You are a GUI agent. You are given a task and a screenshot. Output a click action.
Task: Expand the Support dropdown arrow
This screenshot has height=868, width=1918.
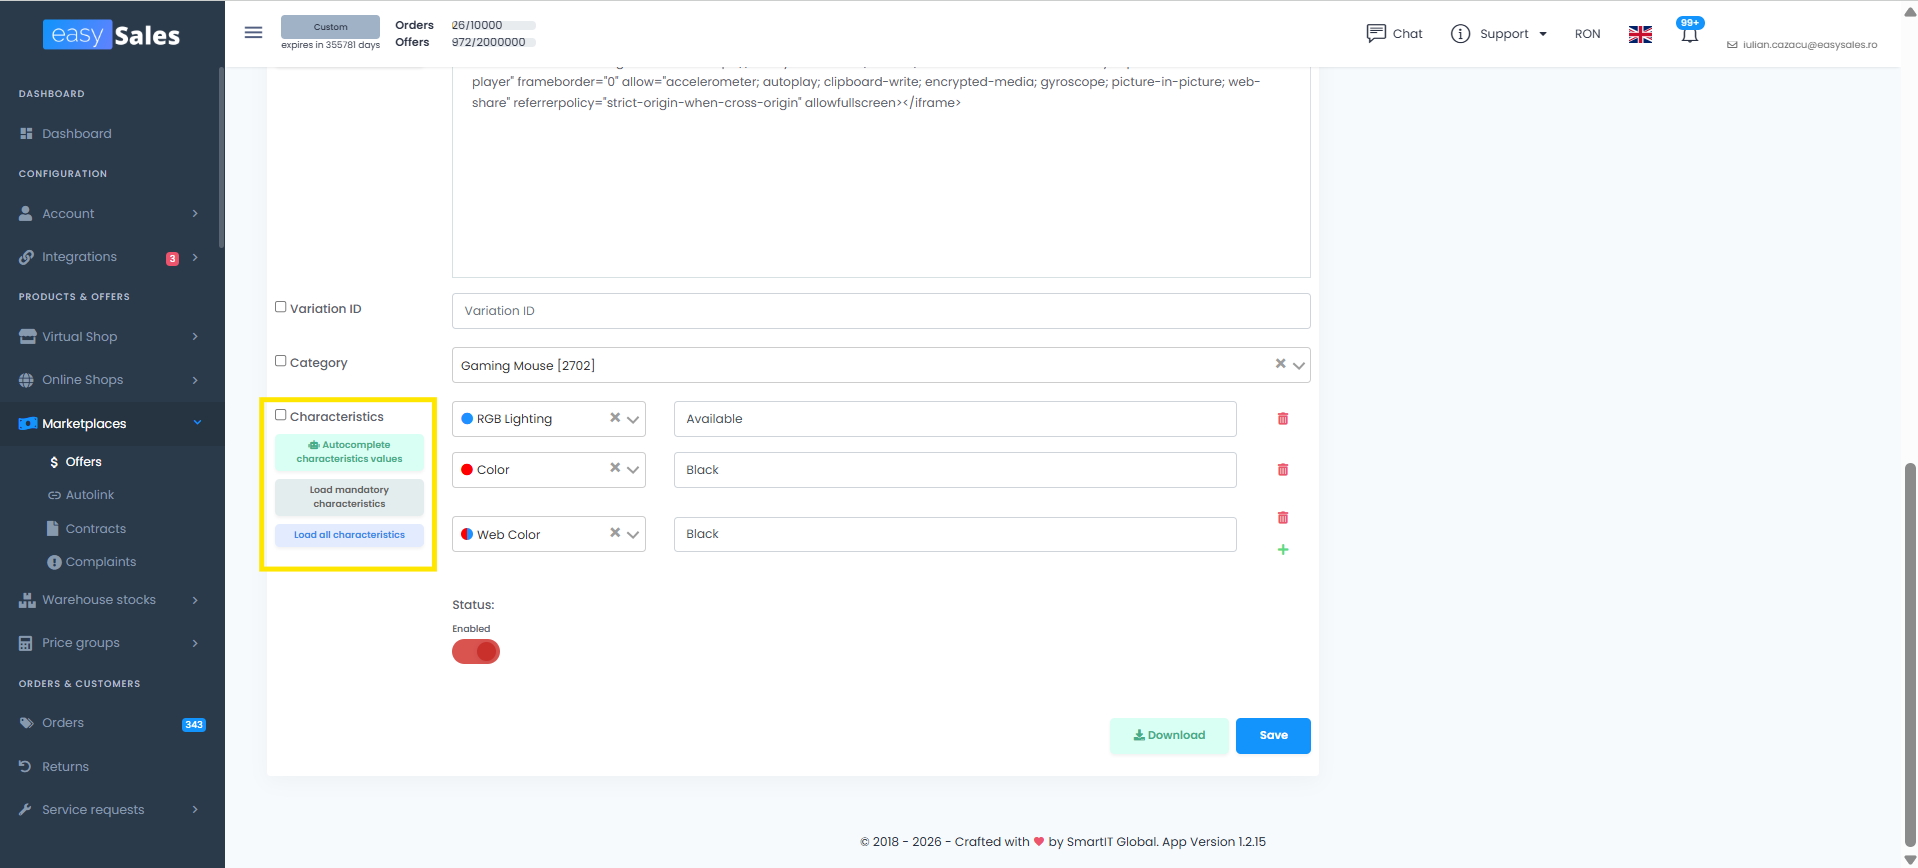[1543, 34]
